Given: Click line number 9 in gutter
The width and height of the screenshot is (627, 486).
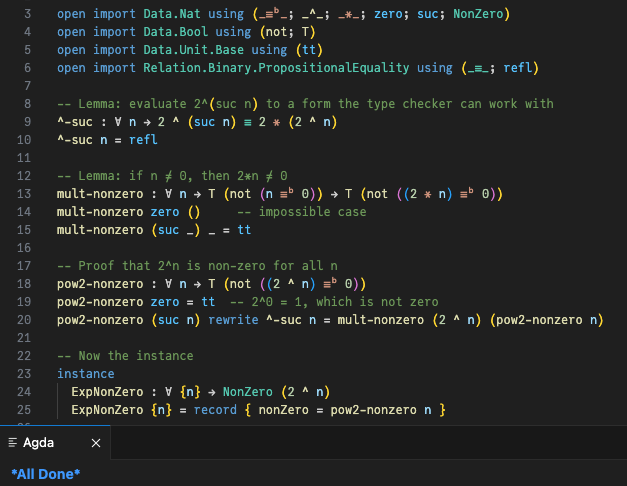Looking at the screenshot, I should pos(27,122).
